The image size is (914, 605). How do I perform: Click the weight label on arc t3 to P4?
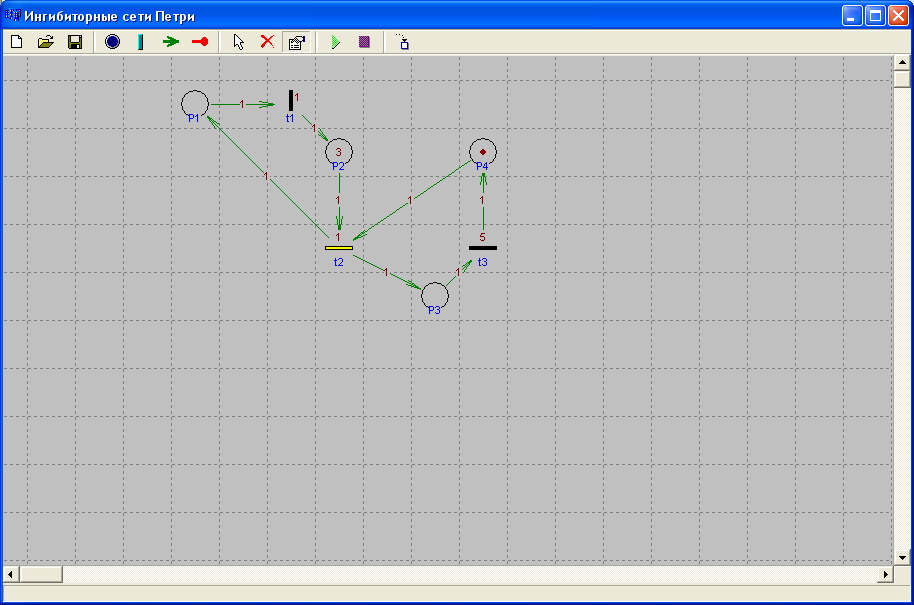pos(482,201)
